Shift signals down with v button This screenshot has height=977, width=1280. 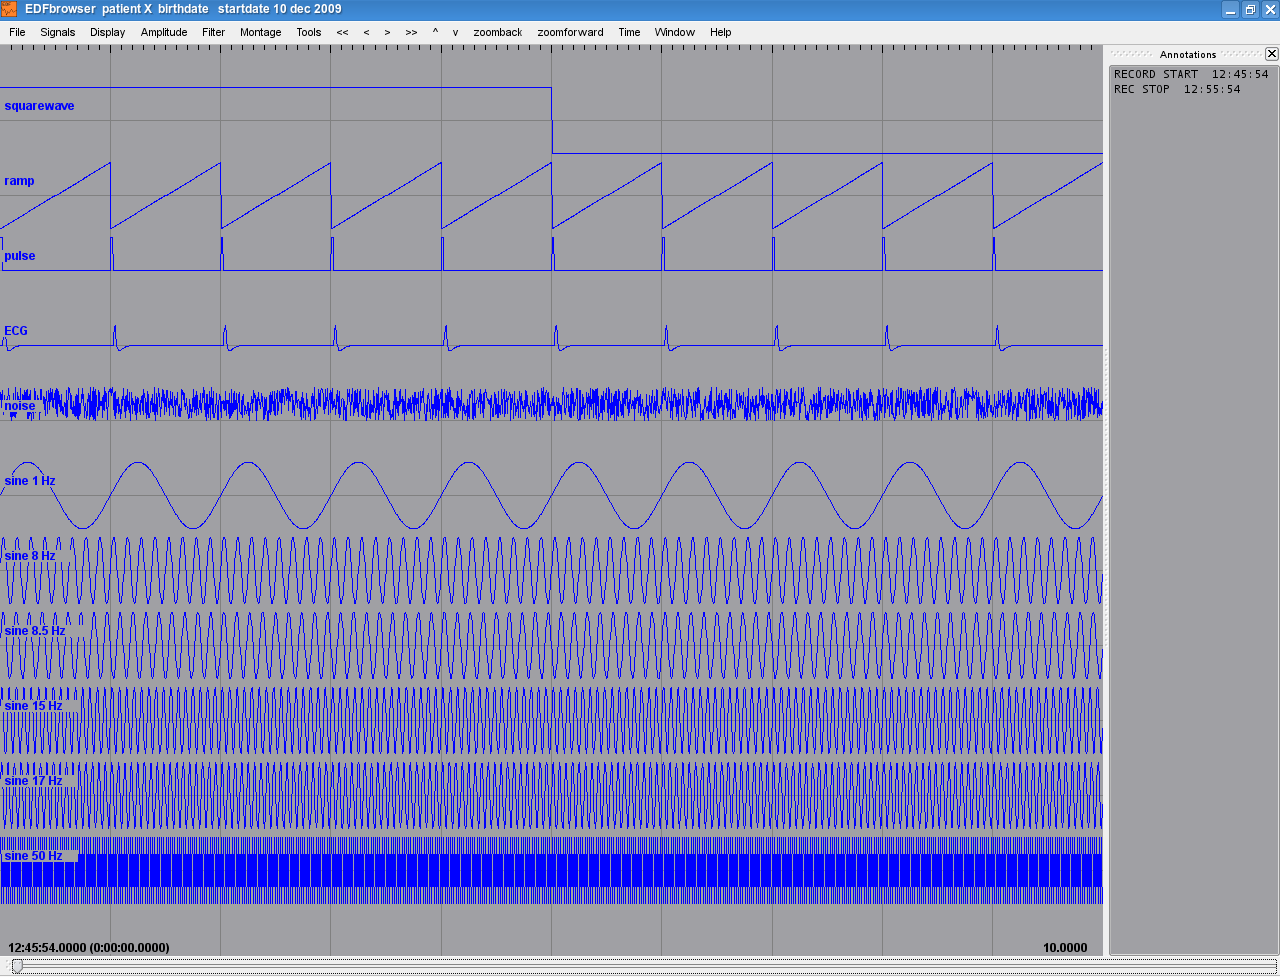[x=455, y=32]
